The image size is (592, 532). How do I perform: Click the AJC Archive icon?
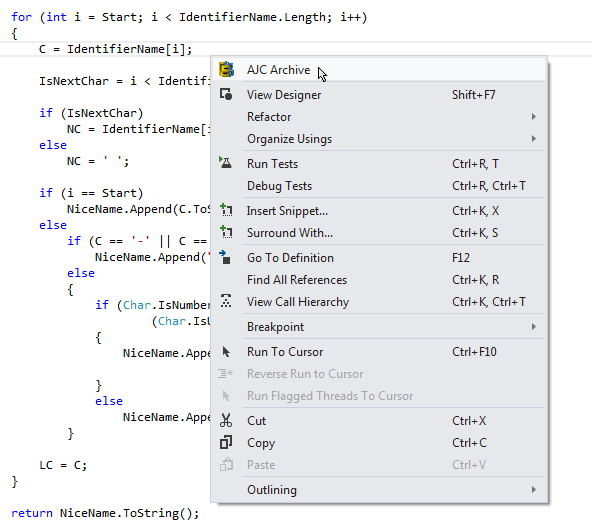point(227,69)
